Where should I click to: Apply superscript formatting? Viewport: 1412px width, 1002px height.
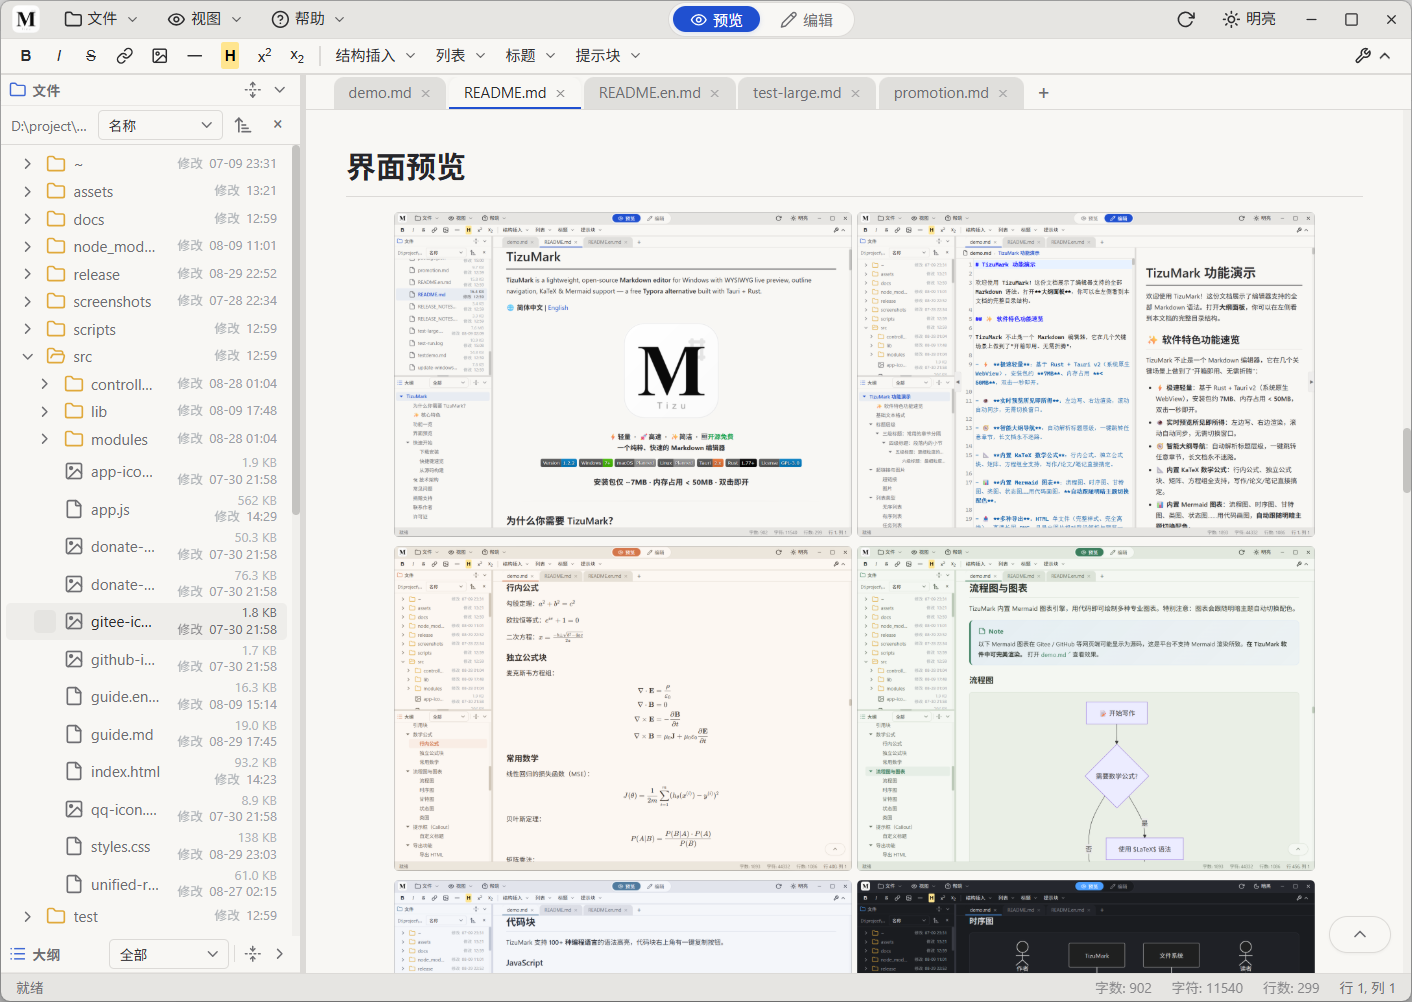264,56
